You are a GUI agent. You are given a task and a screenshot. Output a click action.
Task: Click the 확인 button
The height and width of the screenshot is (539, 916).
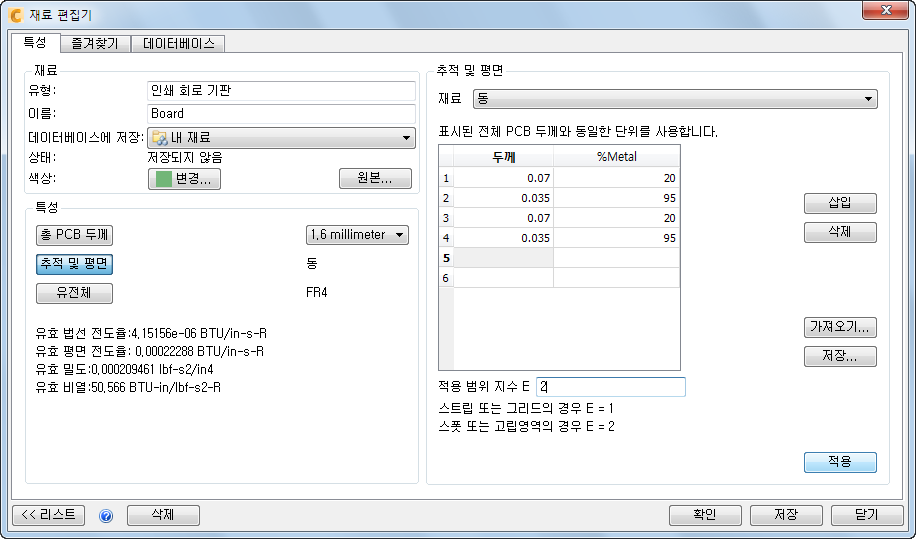coord(705,515)
